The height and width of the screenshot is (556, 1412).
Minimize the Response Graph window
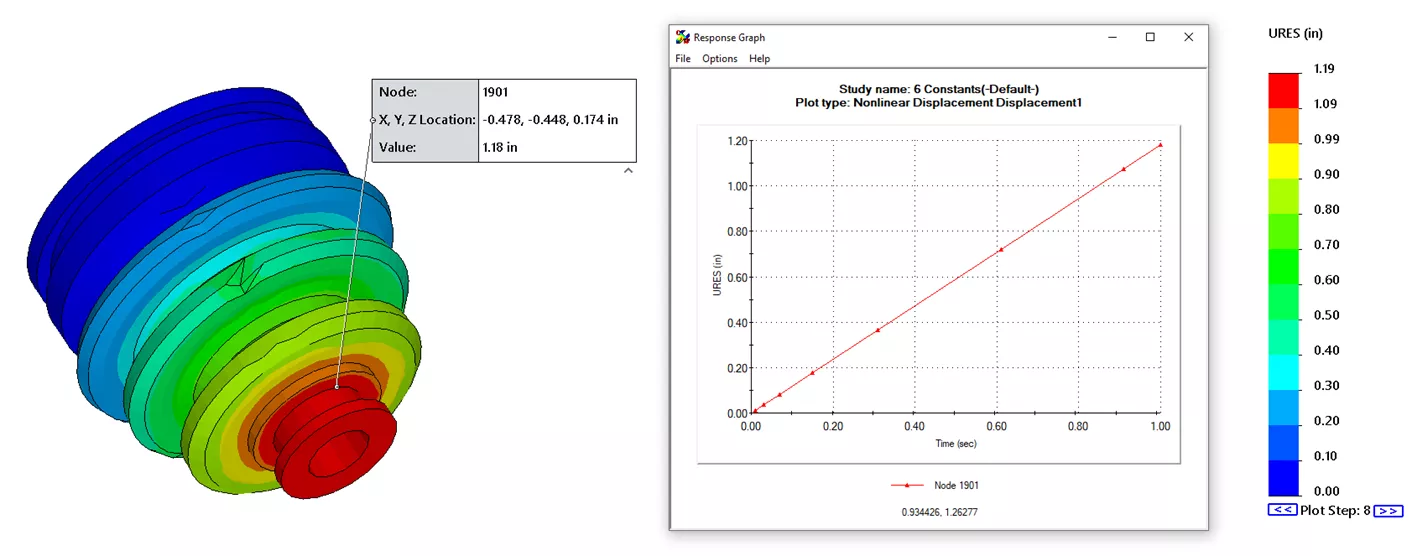(1112, 37)
